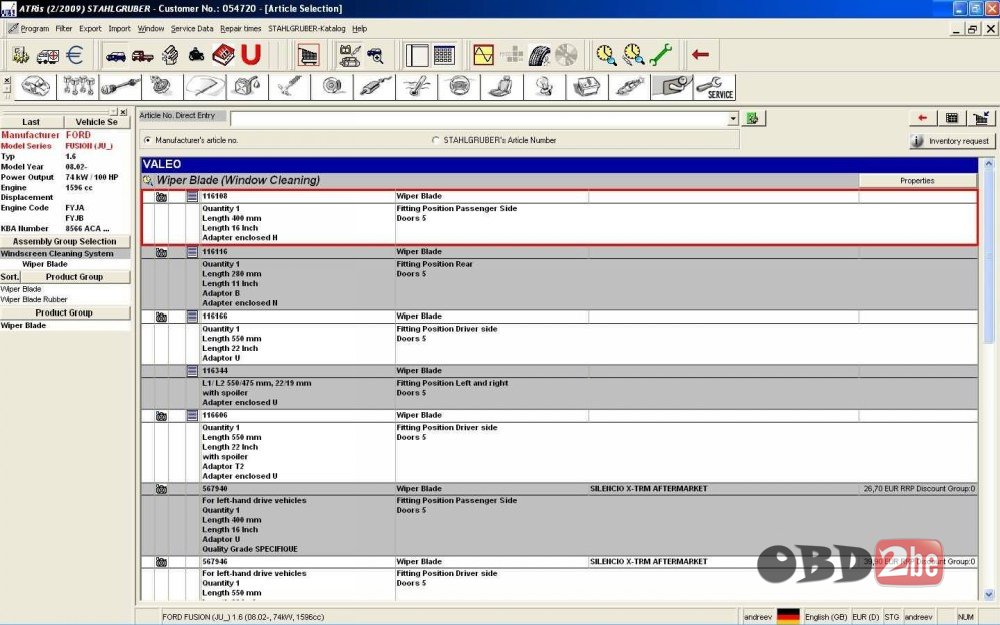Screen dimensions: 1000x625
Task: Select the engine pistons assembly group icon
Action: (x=78, y=87)
